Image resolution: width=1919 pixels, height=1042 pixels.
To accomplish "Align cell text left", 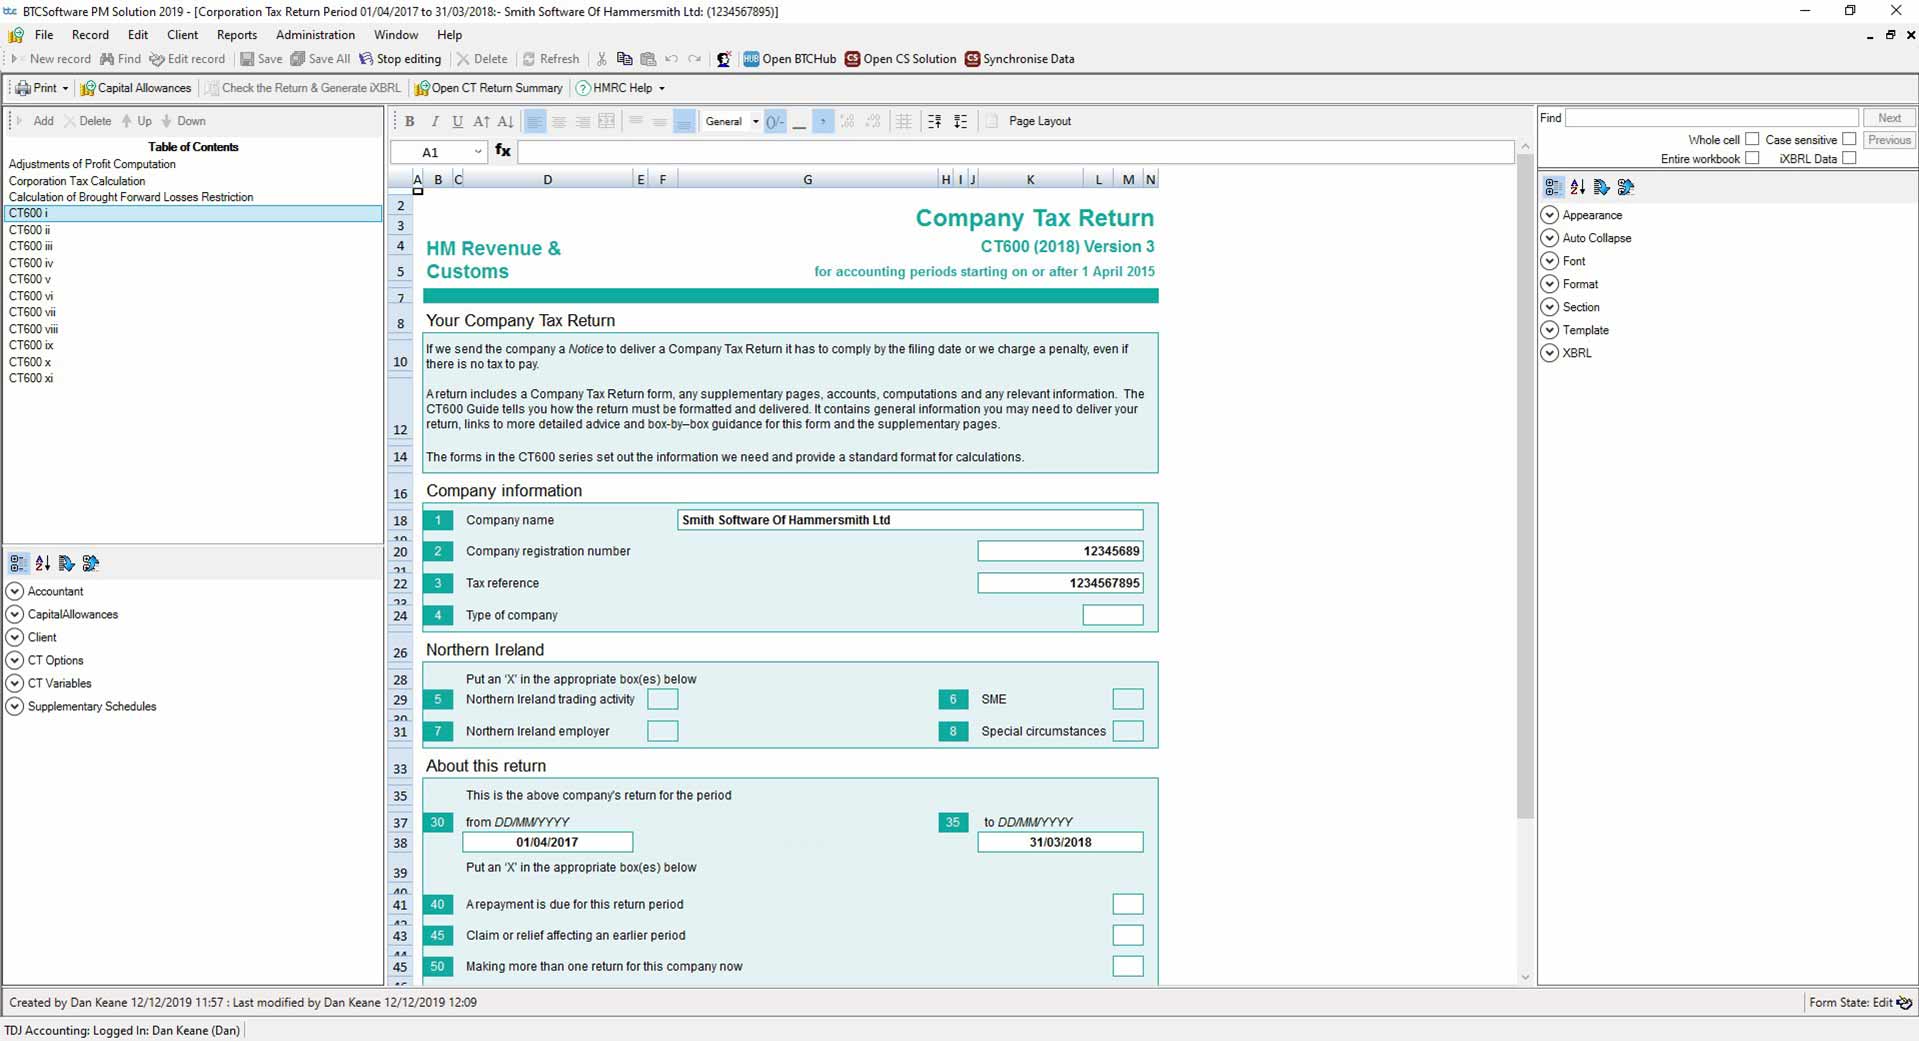I will tap(535, 121).
